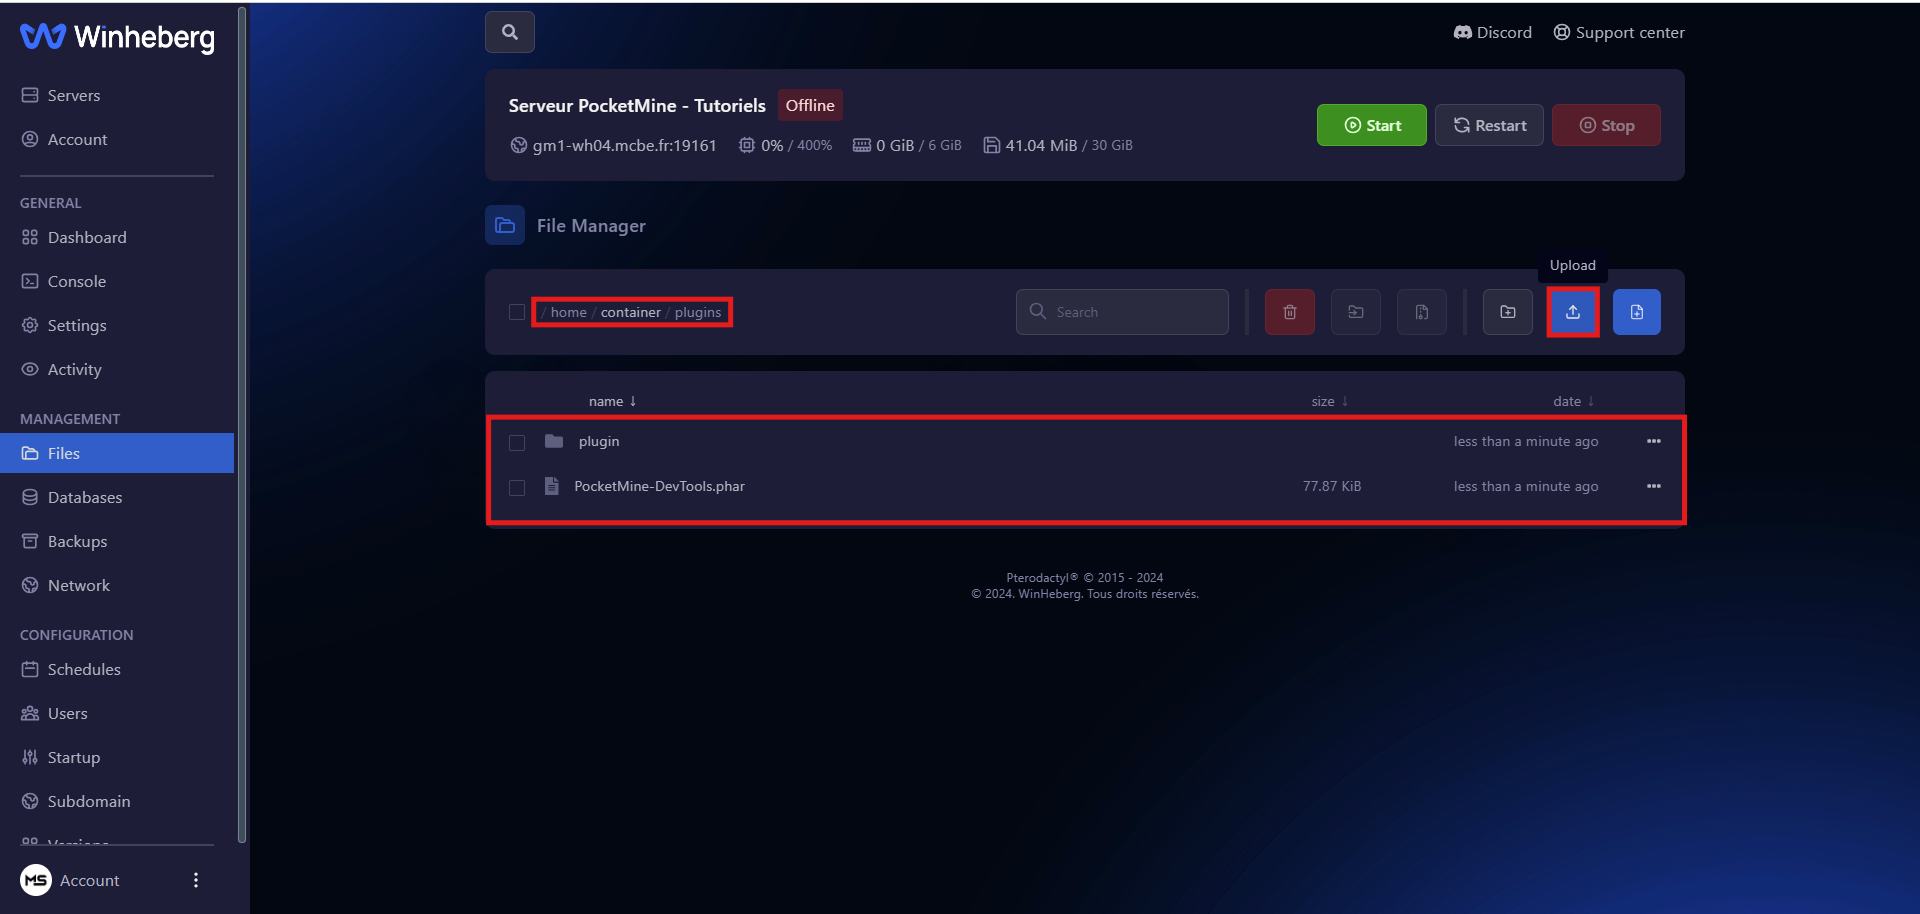Open Console in the sidebar

(76, 281)
